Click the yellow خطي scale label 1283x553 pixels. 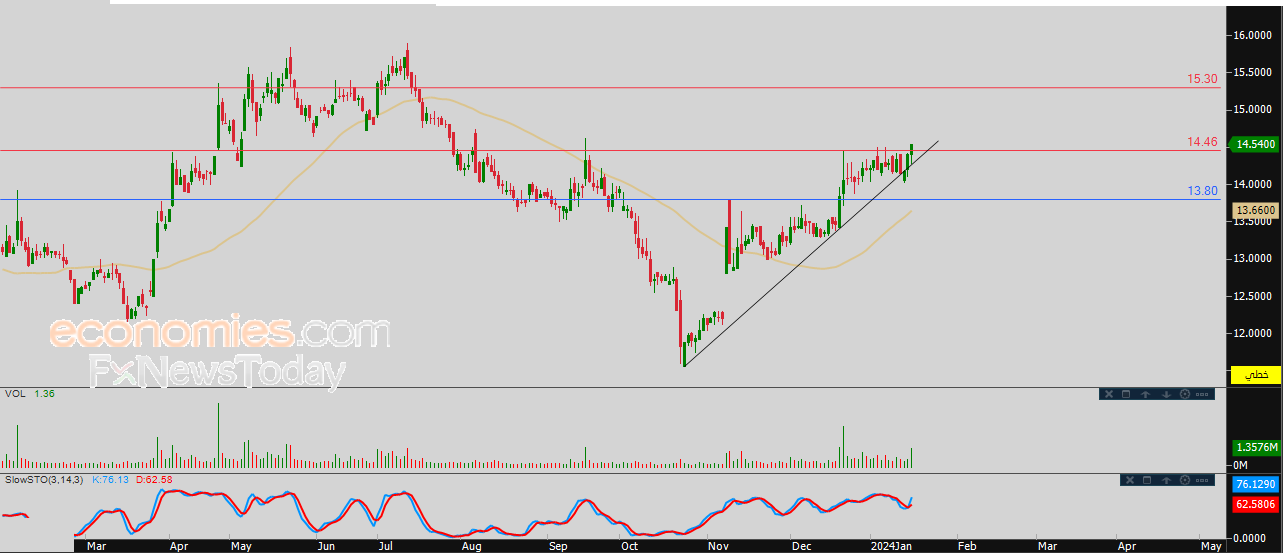click(x=1256, y=374)
